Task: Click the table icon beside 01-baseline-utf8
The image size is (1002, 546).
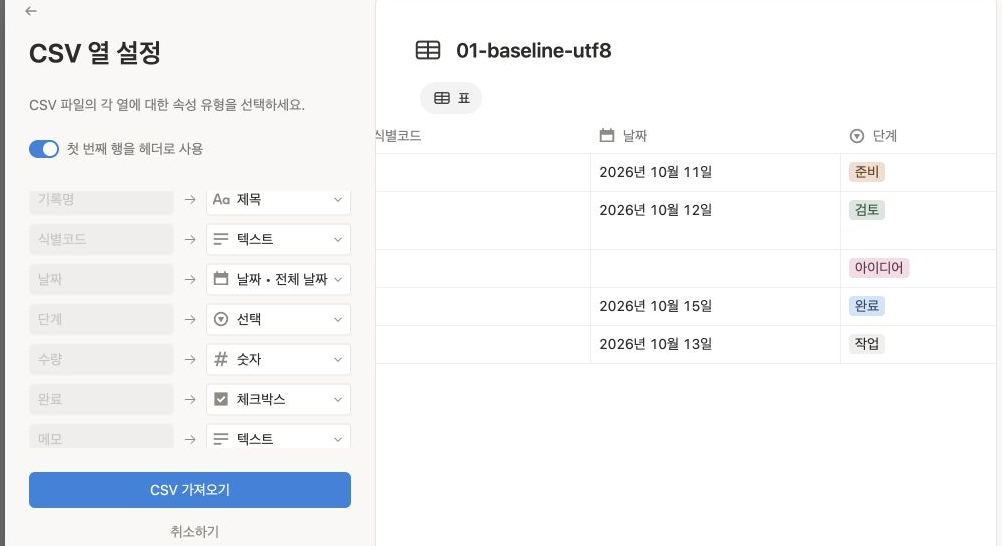Action: click(428, 50)
